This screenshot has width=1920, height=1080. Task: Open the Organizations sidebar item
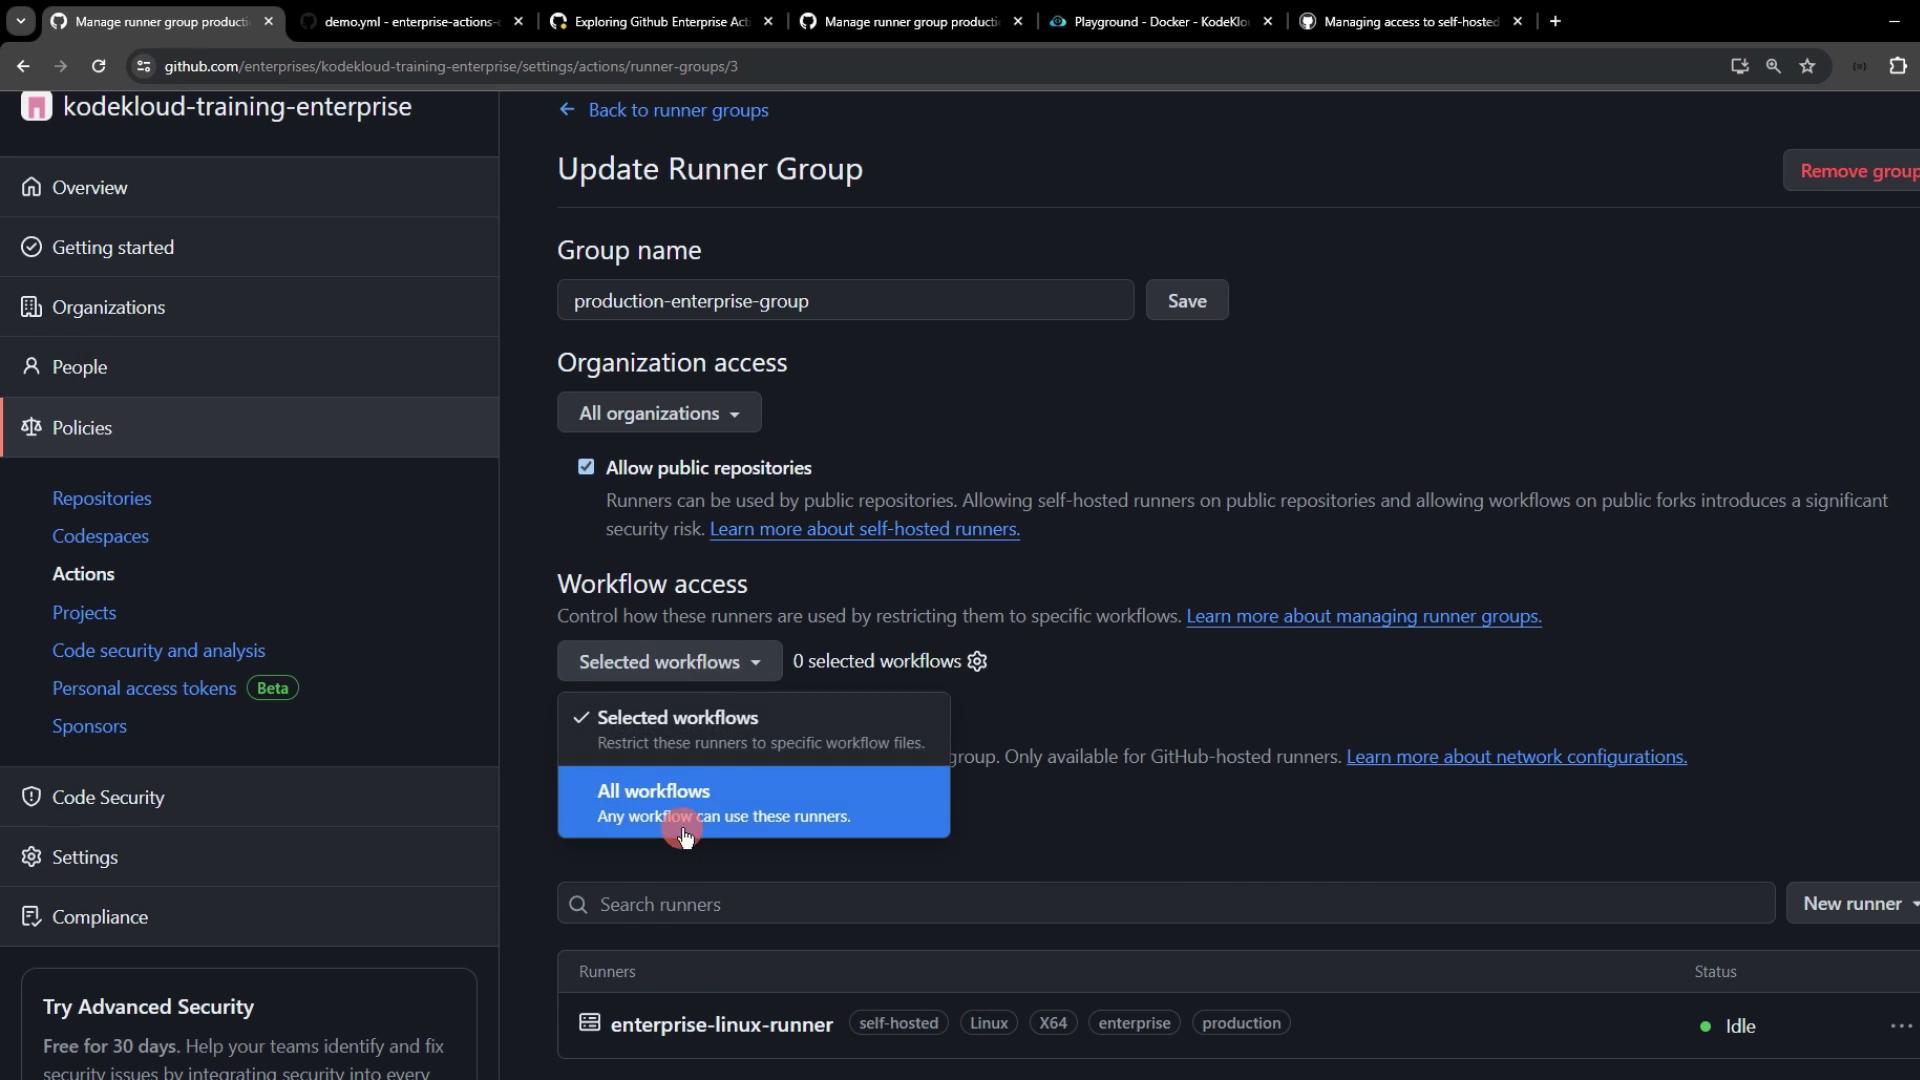108,307
